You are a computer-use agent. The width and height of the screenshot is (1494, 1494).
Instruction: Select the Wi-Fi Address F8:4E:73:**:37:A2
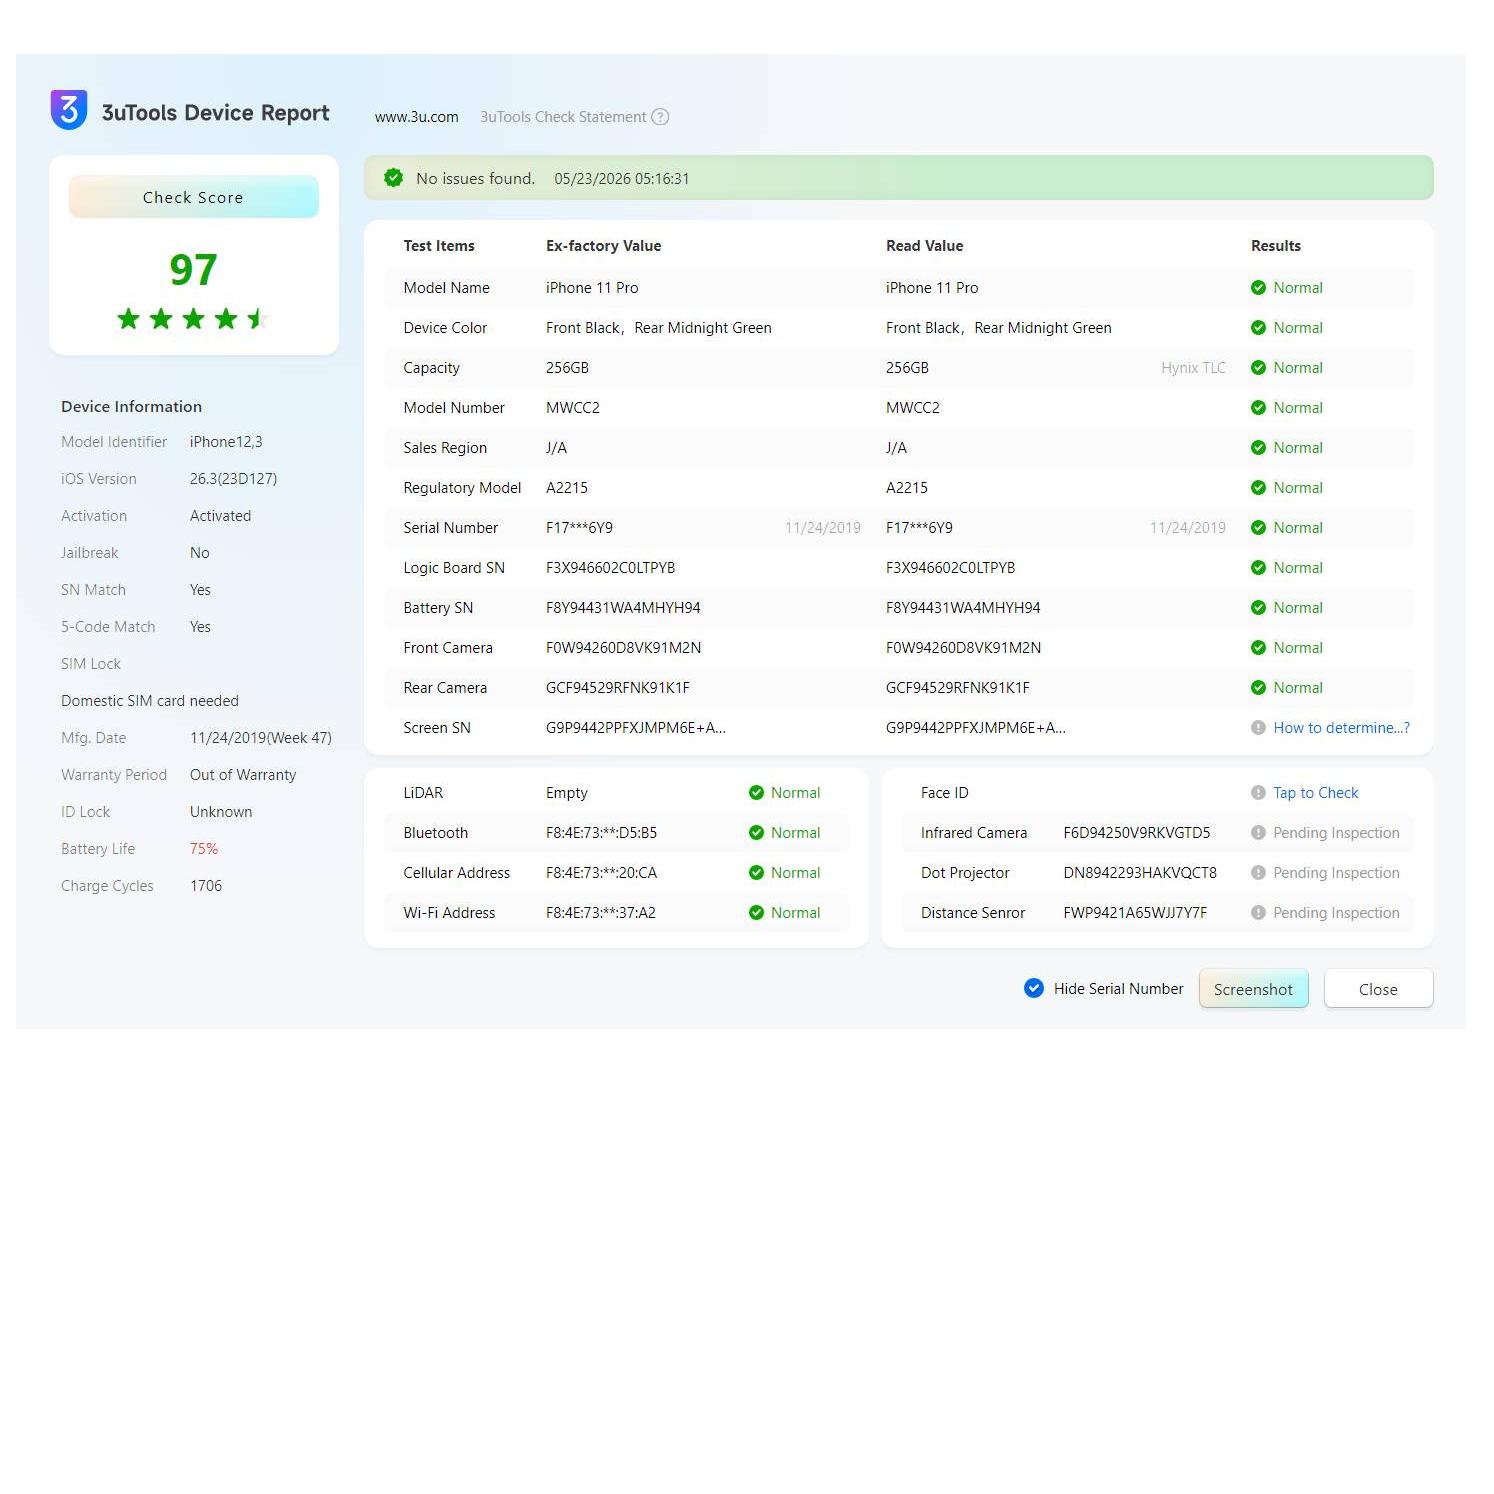601,913
